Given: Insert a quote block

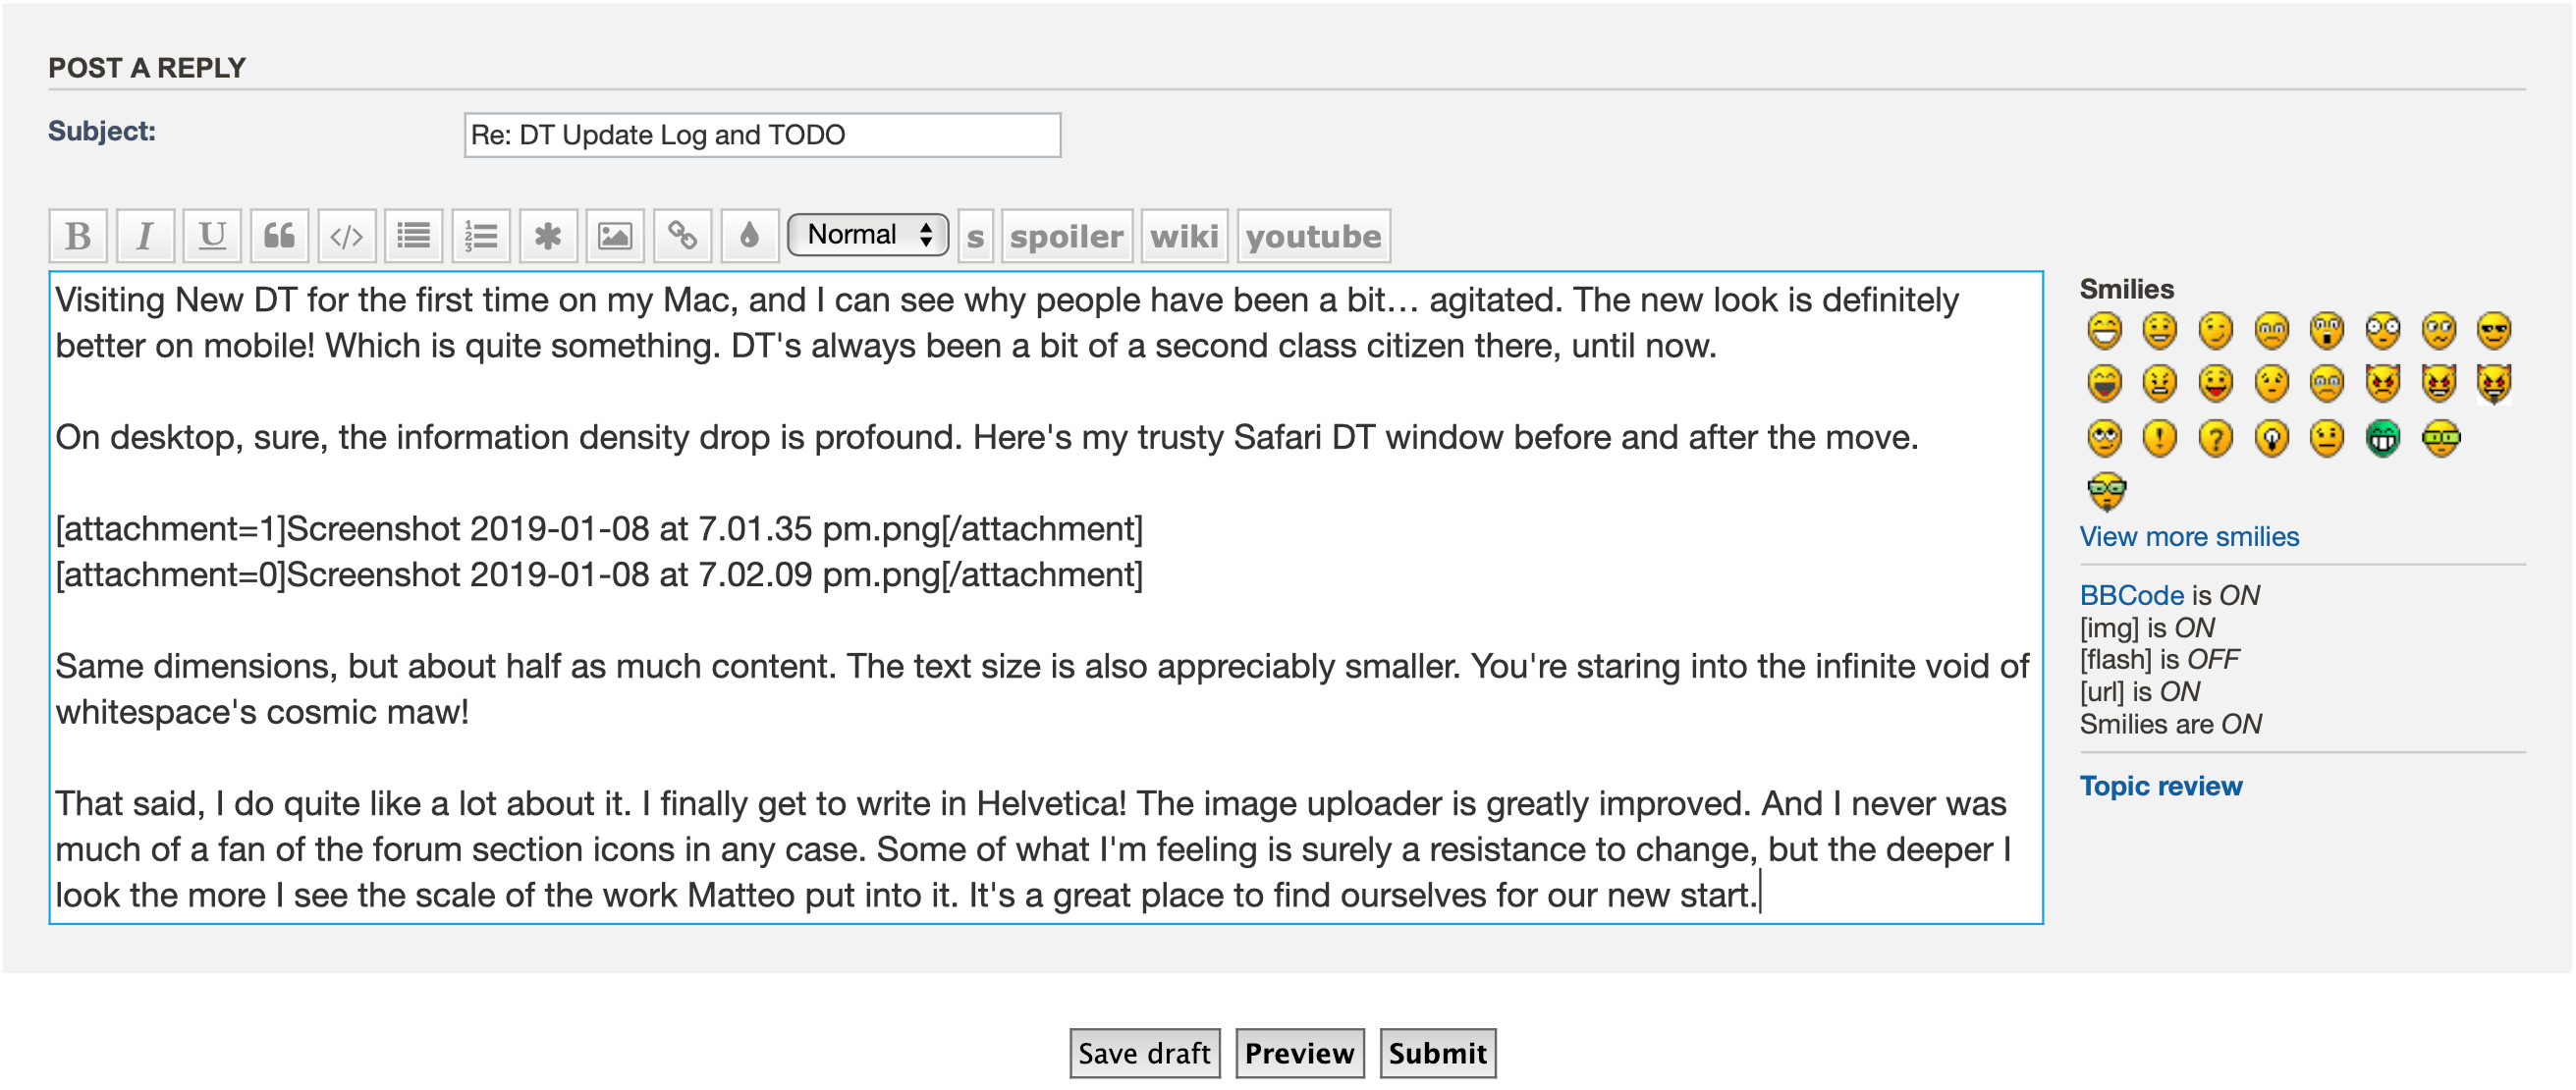Looking at the screenshot, I should point(279,236).
